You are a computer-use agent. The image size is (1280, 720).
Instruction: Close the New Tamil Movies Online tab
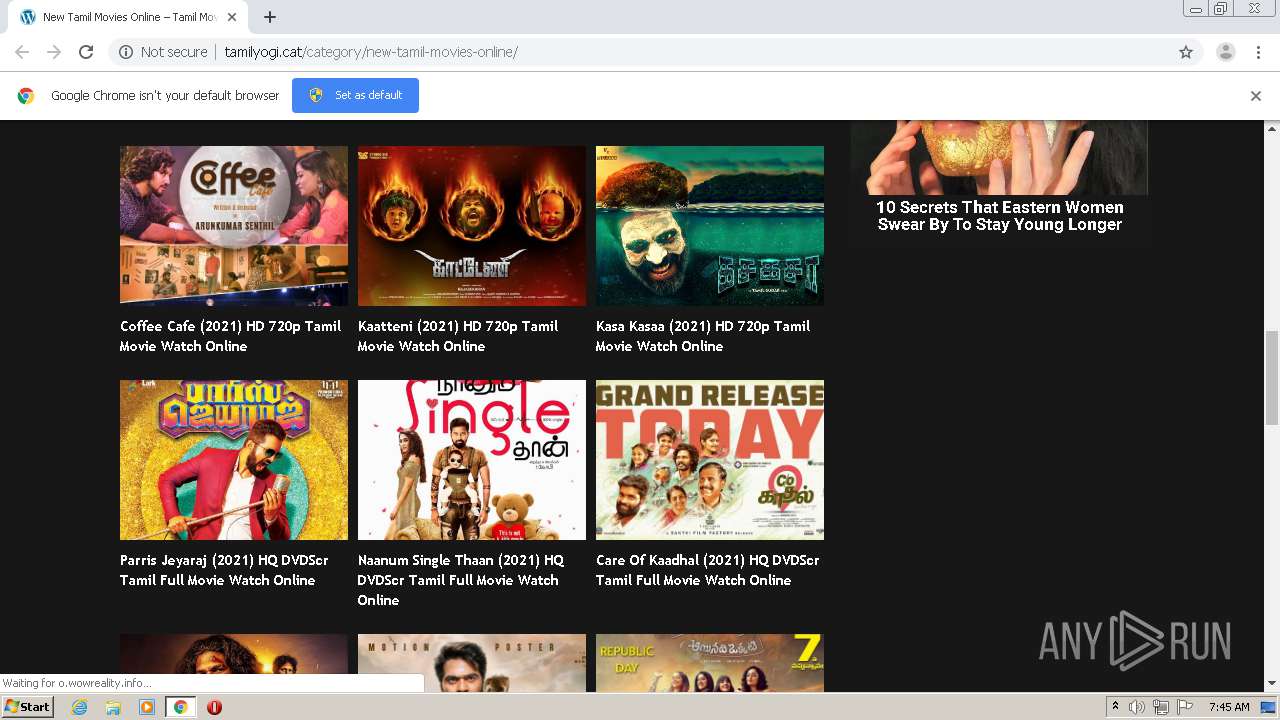click(x=232, y=17)
